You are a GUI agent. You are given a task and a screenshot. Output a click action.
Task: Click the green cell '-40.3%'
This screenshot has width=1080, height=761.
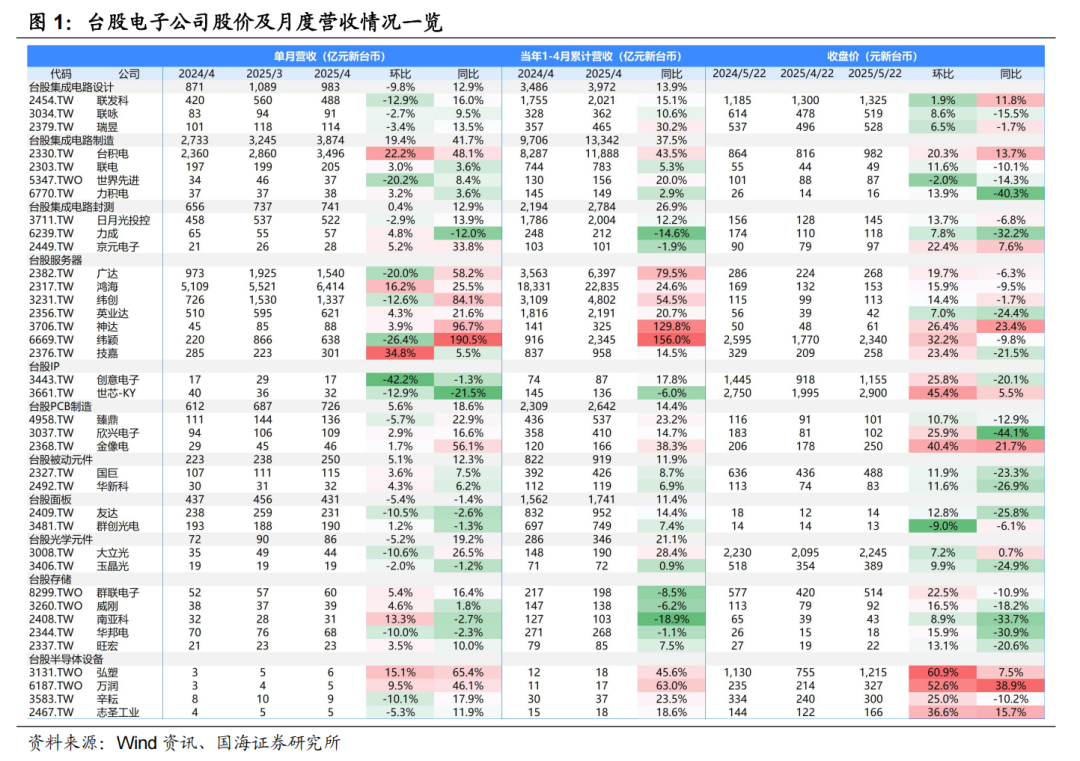pos(1010,194)
